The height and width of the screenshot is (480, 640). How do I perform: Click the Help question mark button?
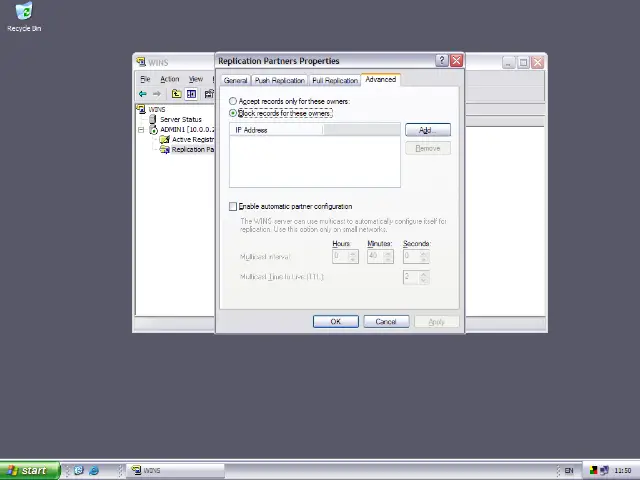click(441, 61)
